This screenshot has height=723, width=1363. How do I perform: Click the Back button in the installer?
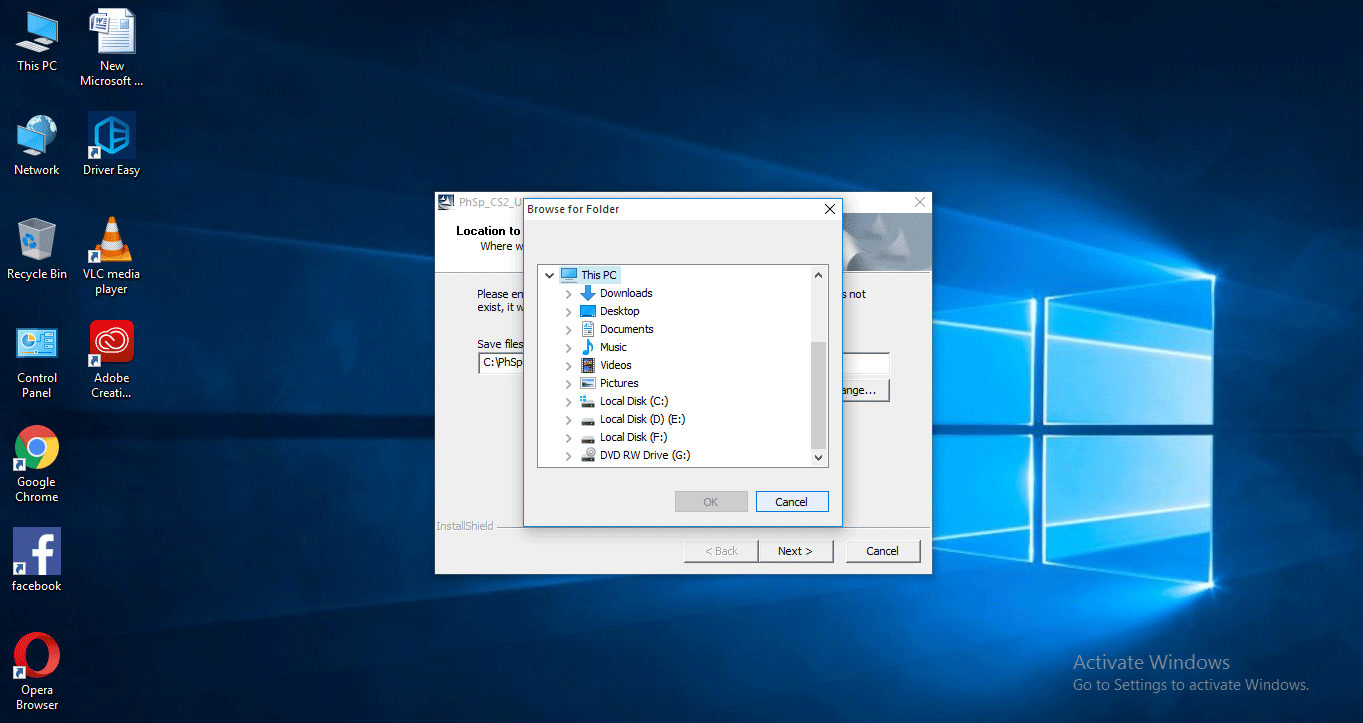(720, 550)
